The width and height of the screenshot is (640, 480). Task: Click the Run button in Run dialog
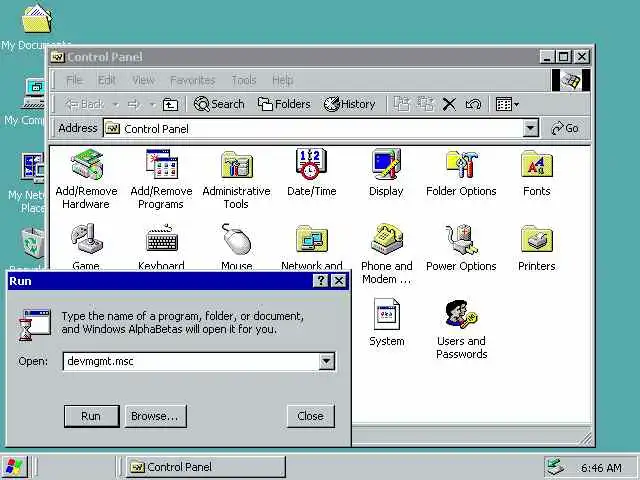pyautogui.click(x=91, y=416)
